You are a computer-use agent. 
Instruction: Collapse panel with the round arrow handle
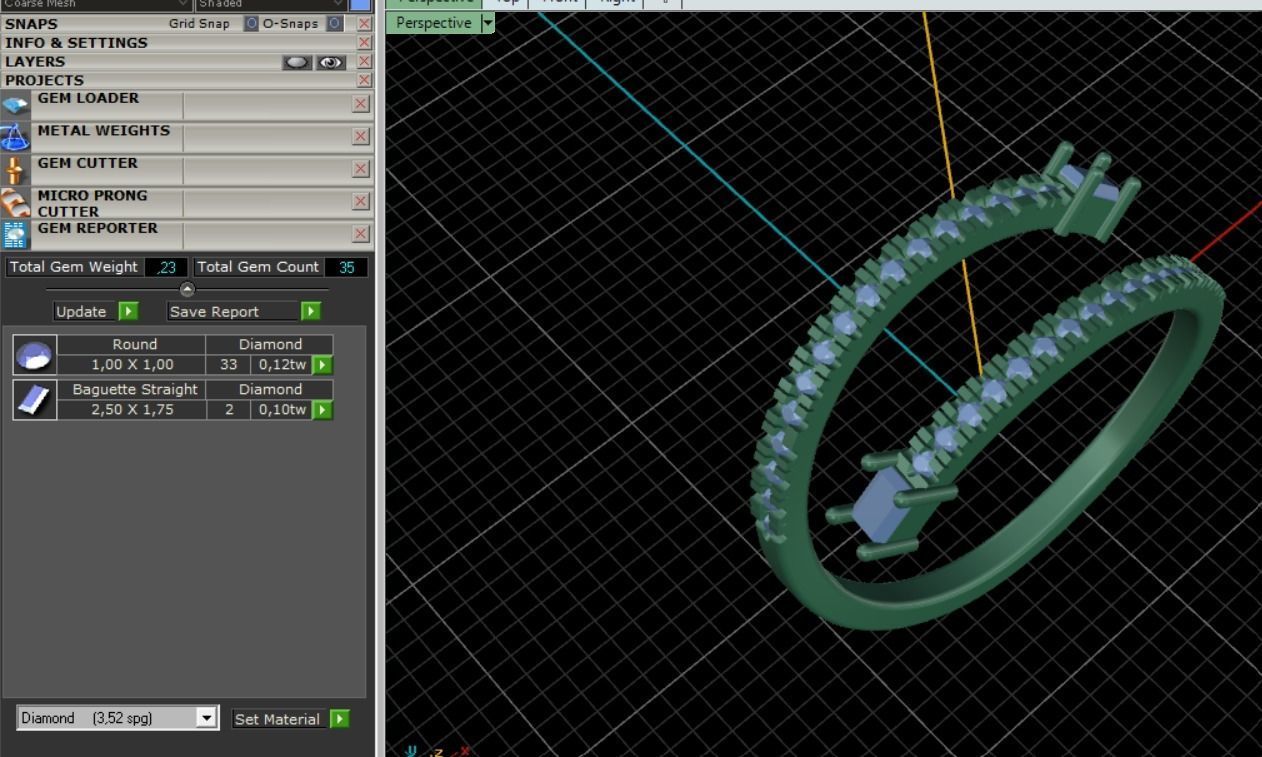(x=187, y=289)
